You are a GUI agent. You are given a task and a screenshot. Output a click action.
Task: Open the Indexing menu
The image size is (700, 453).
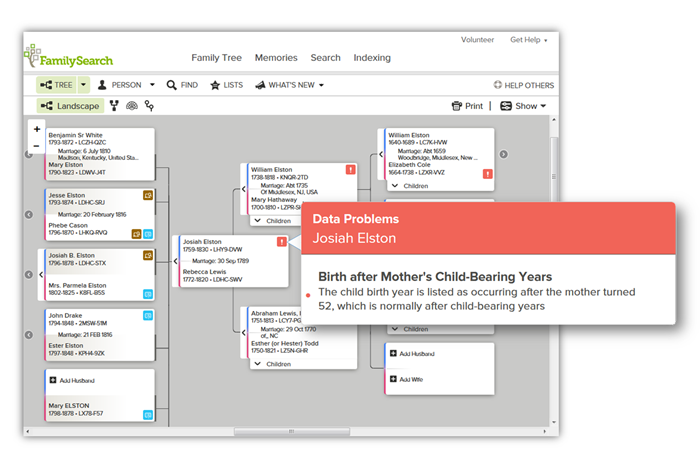click(372, 58)
